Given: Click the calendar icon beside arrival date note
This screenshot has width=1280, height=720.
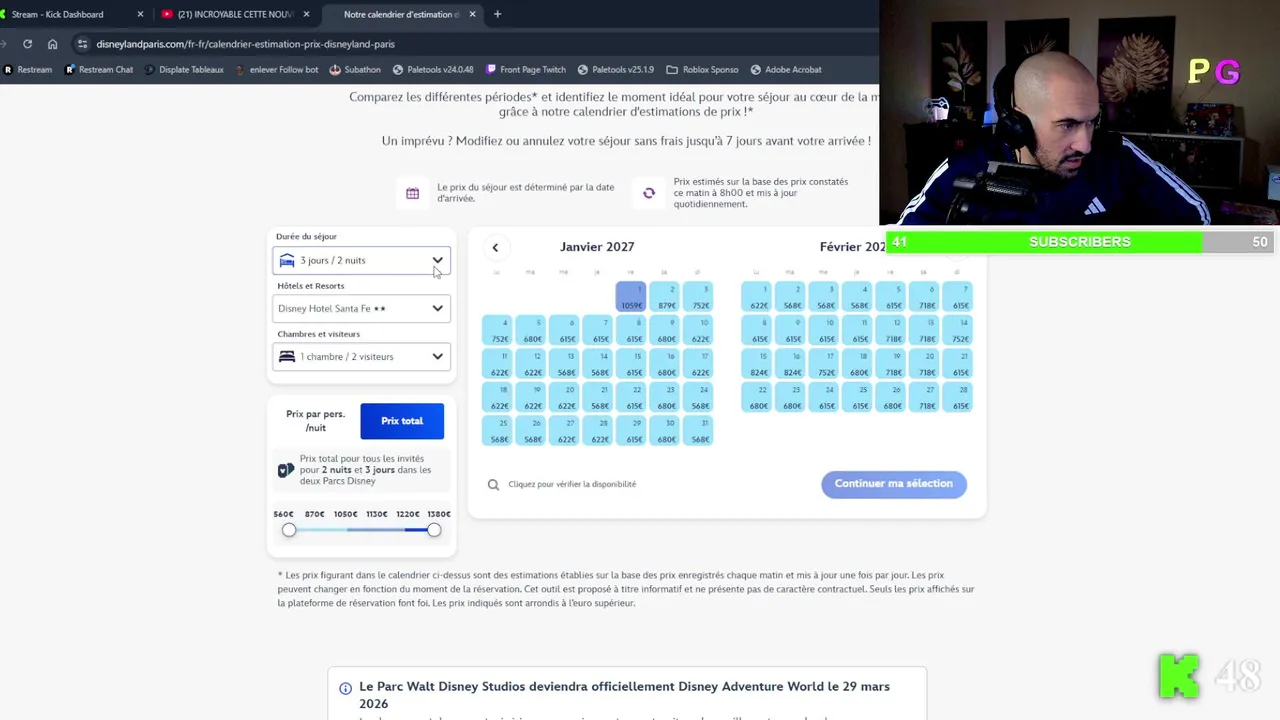Looking at the screenshot, I should [412, 193].
